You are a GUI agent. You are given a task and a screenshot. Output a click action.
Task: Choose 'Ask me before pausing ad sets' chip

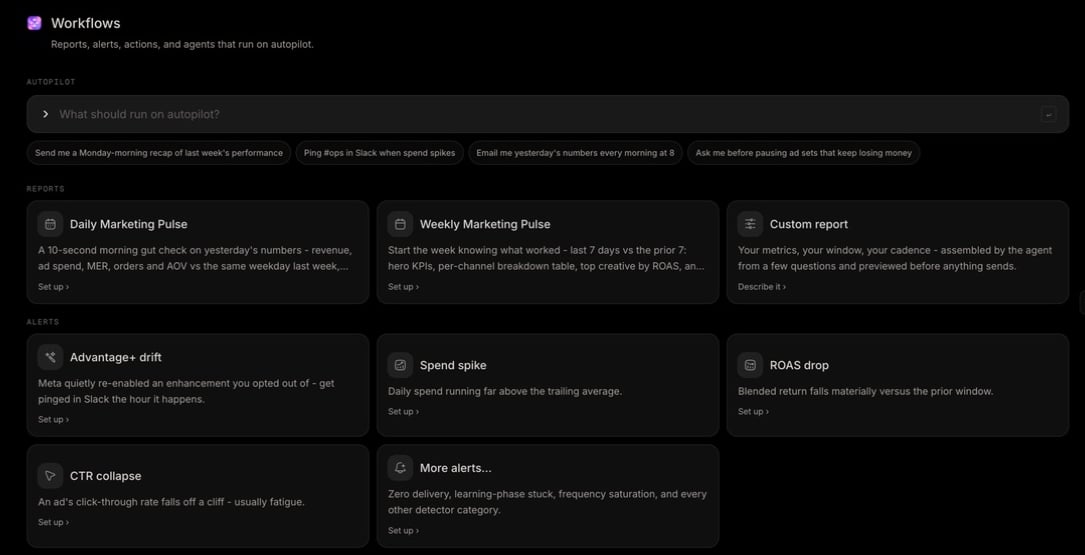pyautogui.click(x=803, y=153)
